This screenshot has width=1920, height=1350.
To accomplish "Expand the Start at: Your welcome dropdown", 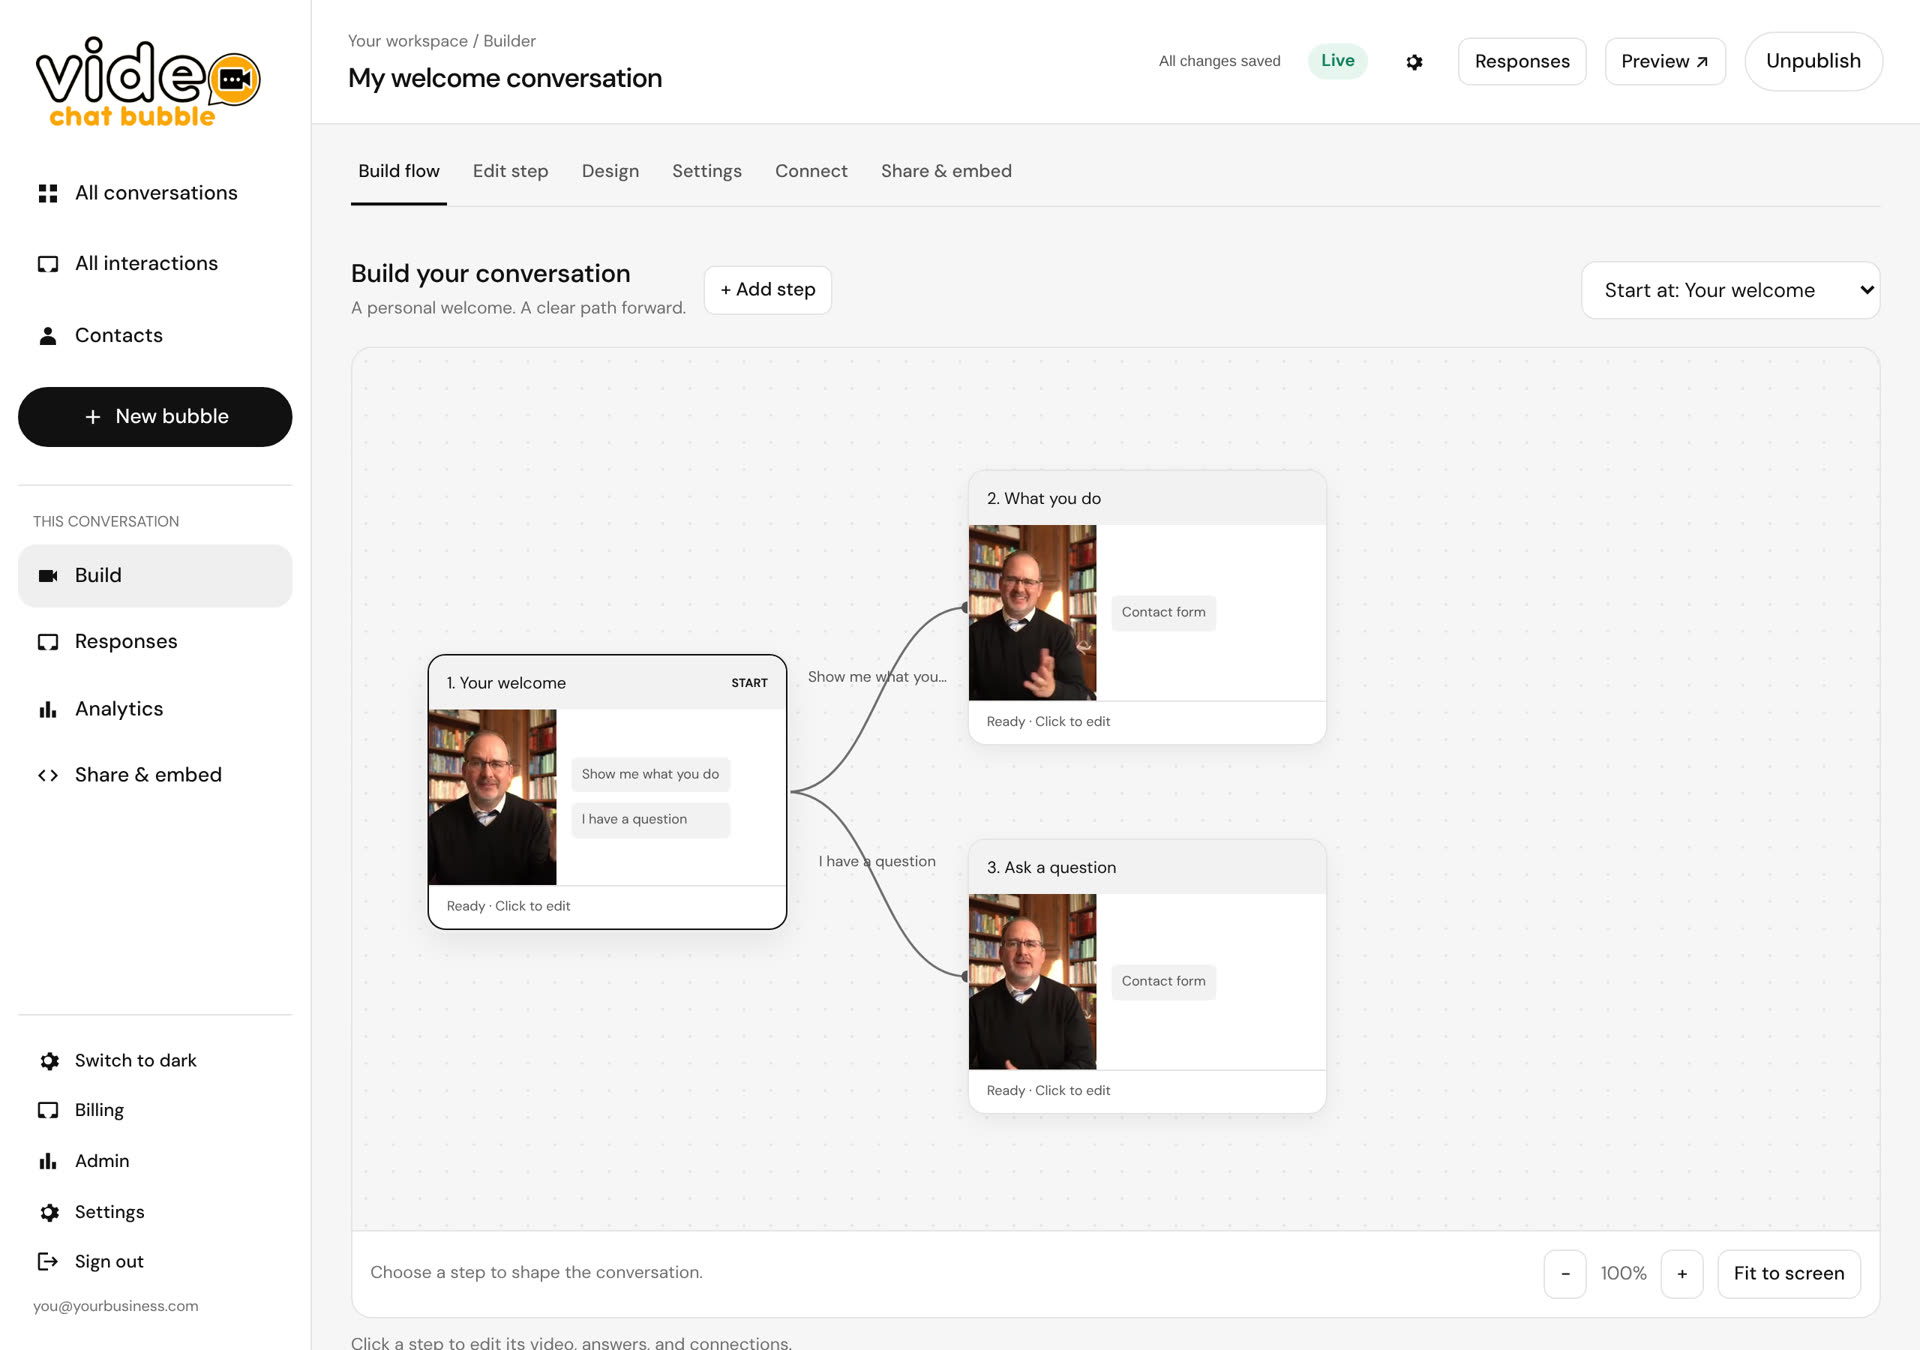I will pos(1731,290).
